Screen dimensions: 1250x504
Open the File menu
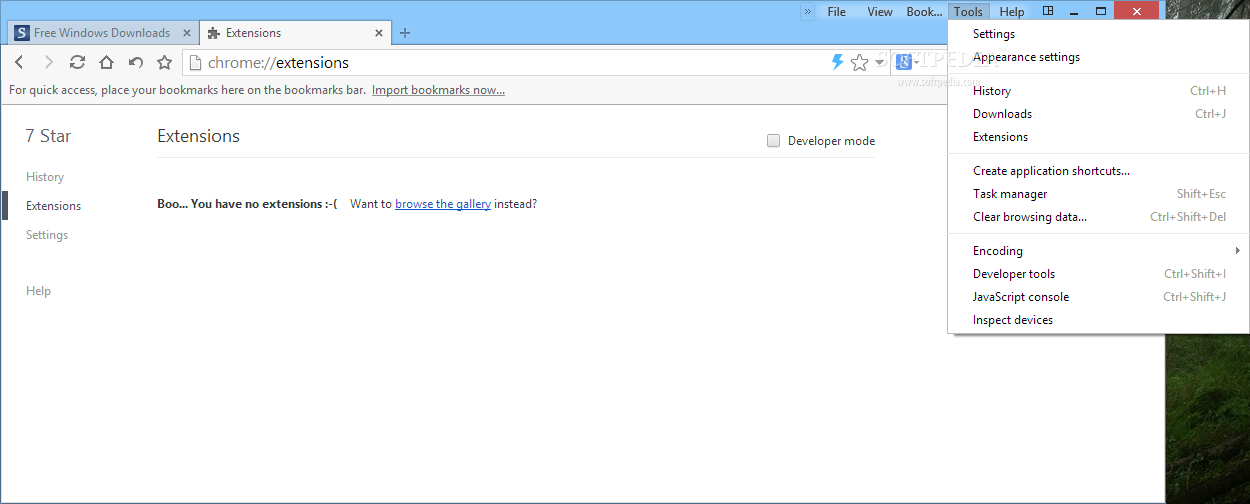click(837, 11)
